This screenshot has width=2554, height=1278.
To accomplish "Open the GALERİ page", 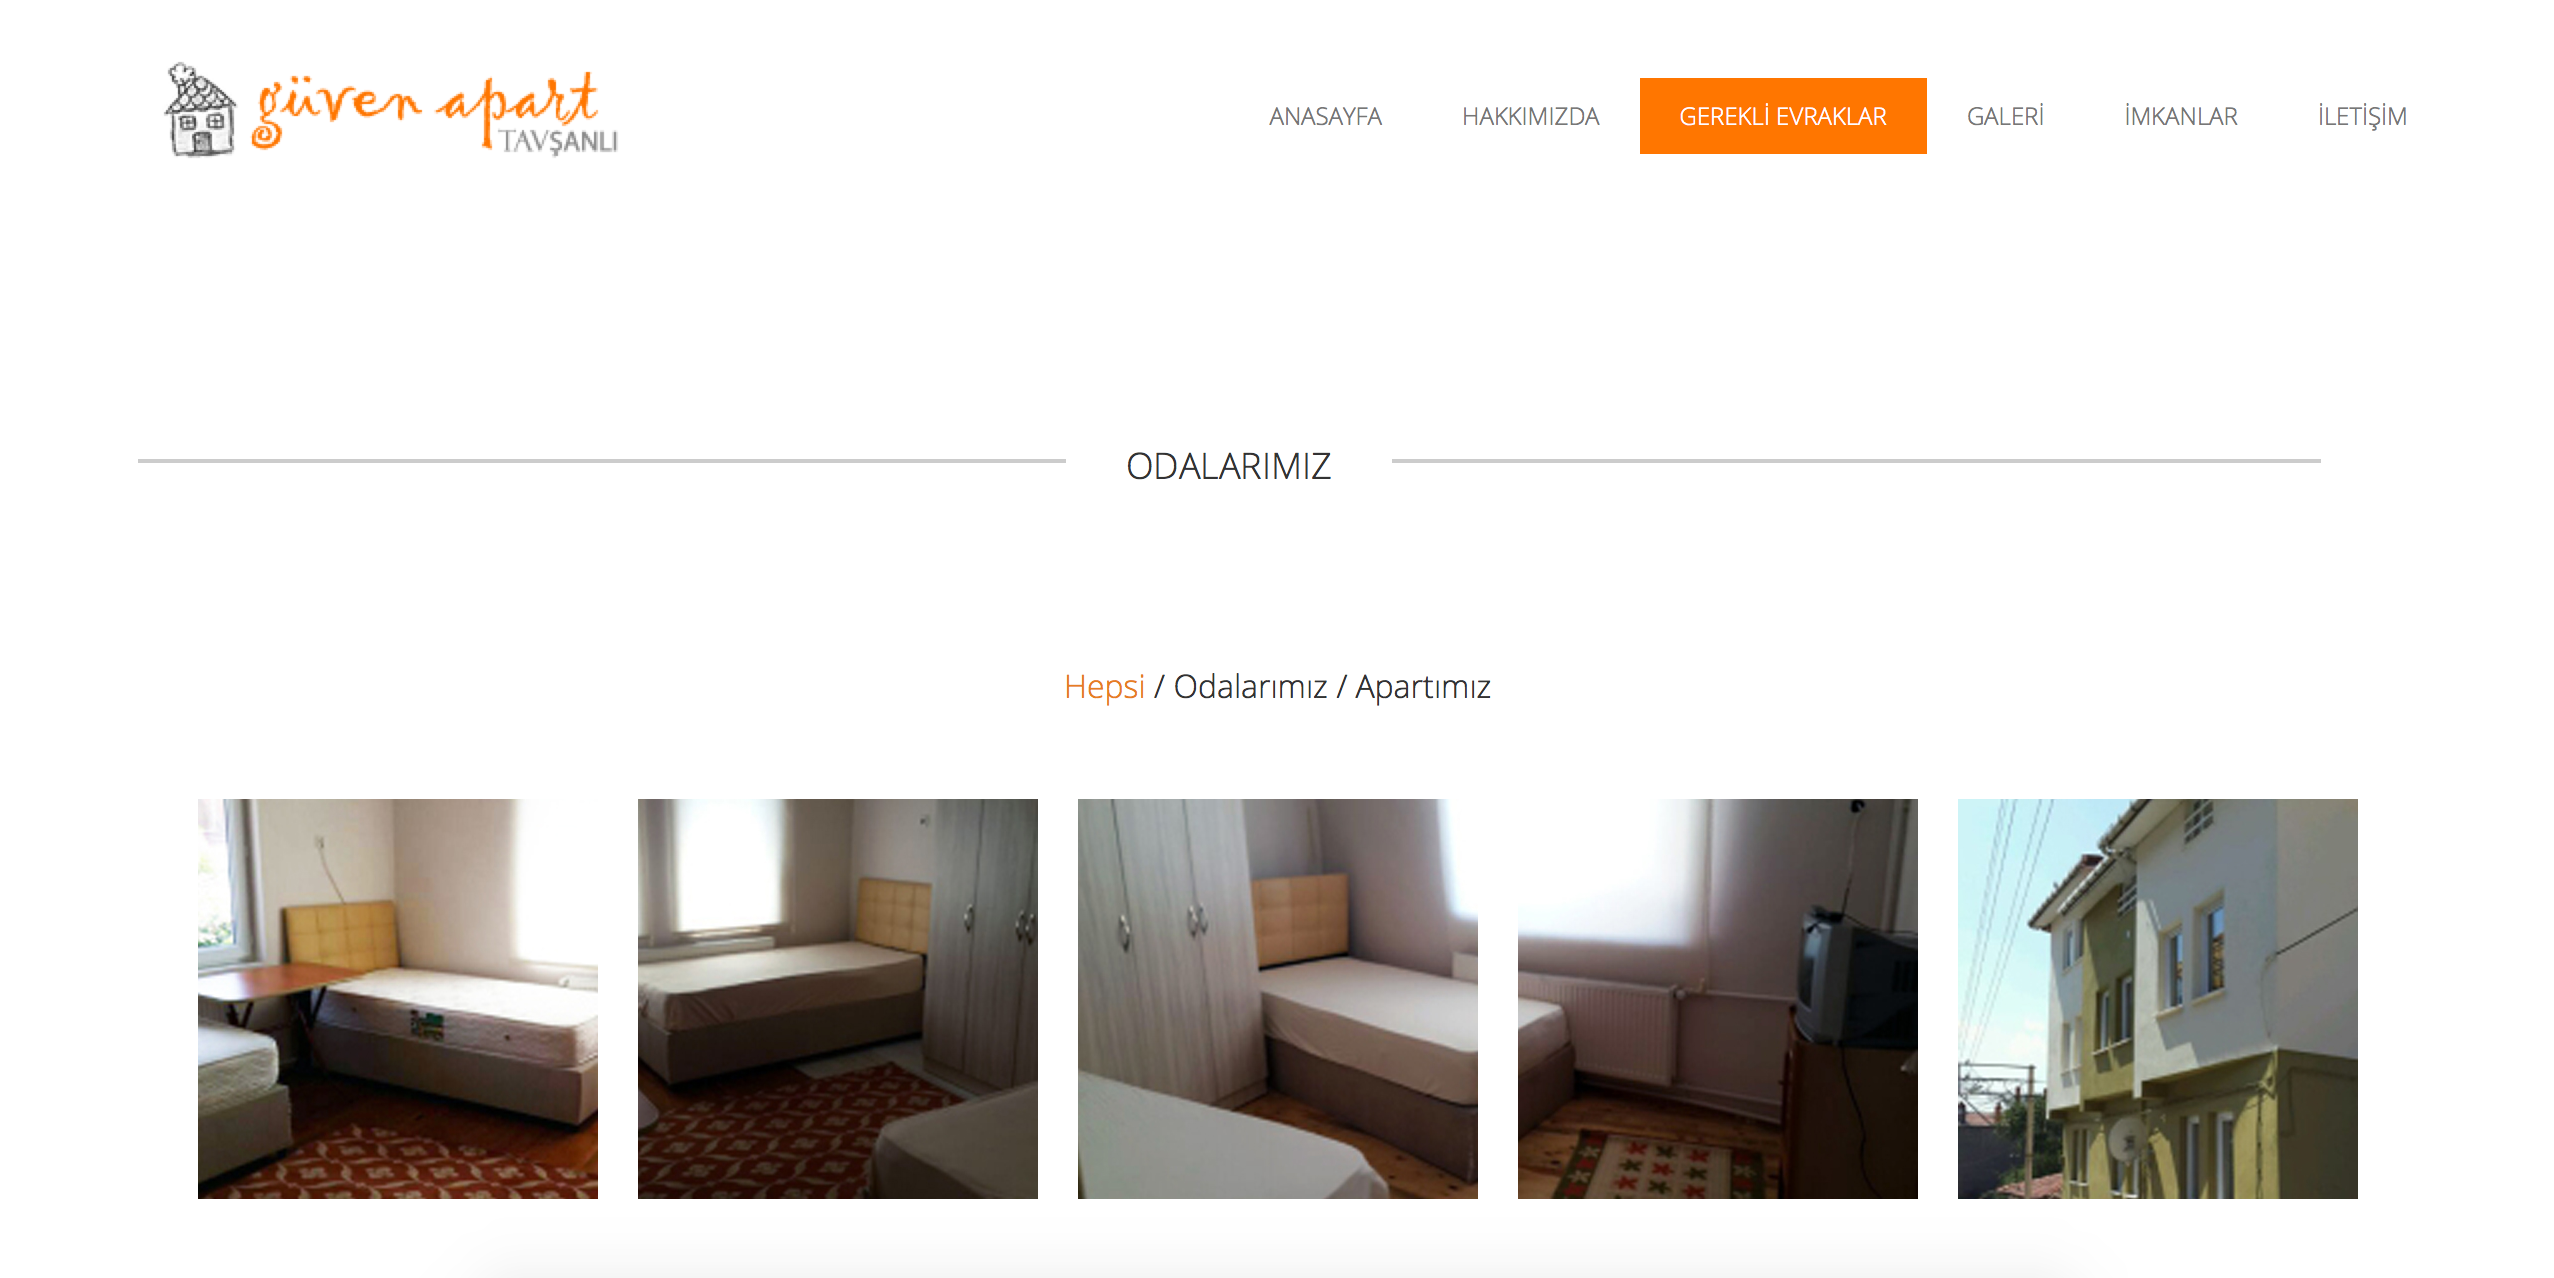I will tap(2005, 116).
